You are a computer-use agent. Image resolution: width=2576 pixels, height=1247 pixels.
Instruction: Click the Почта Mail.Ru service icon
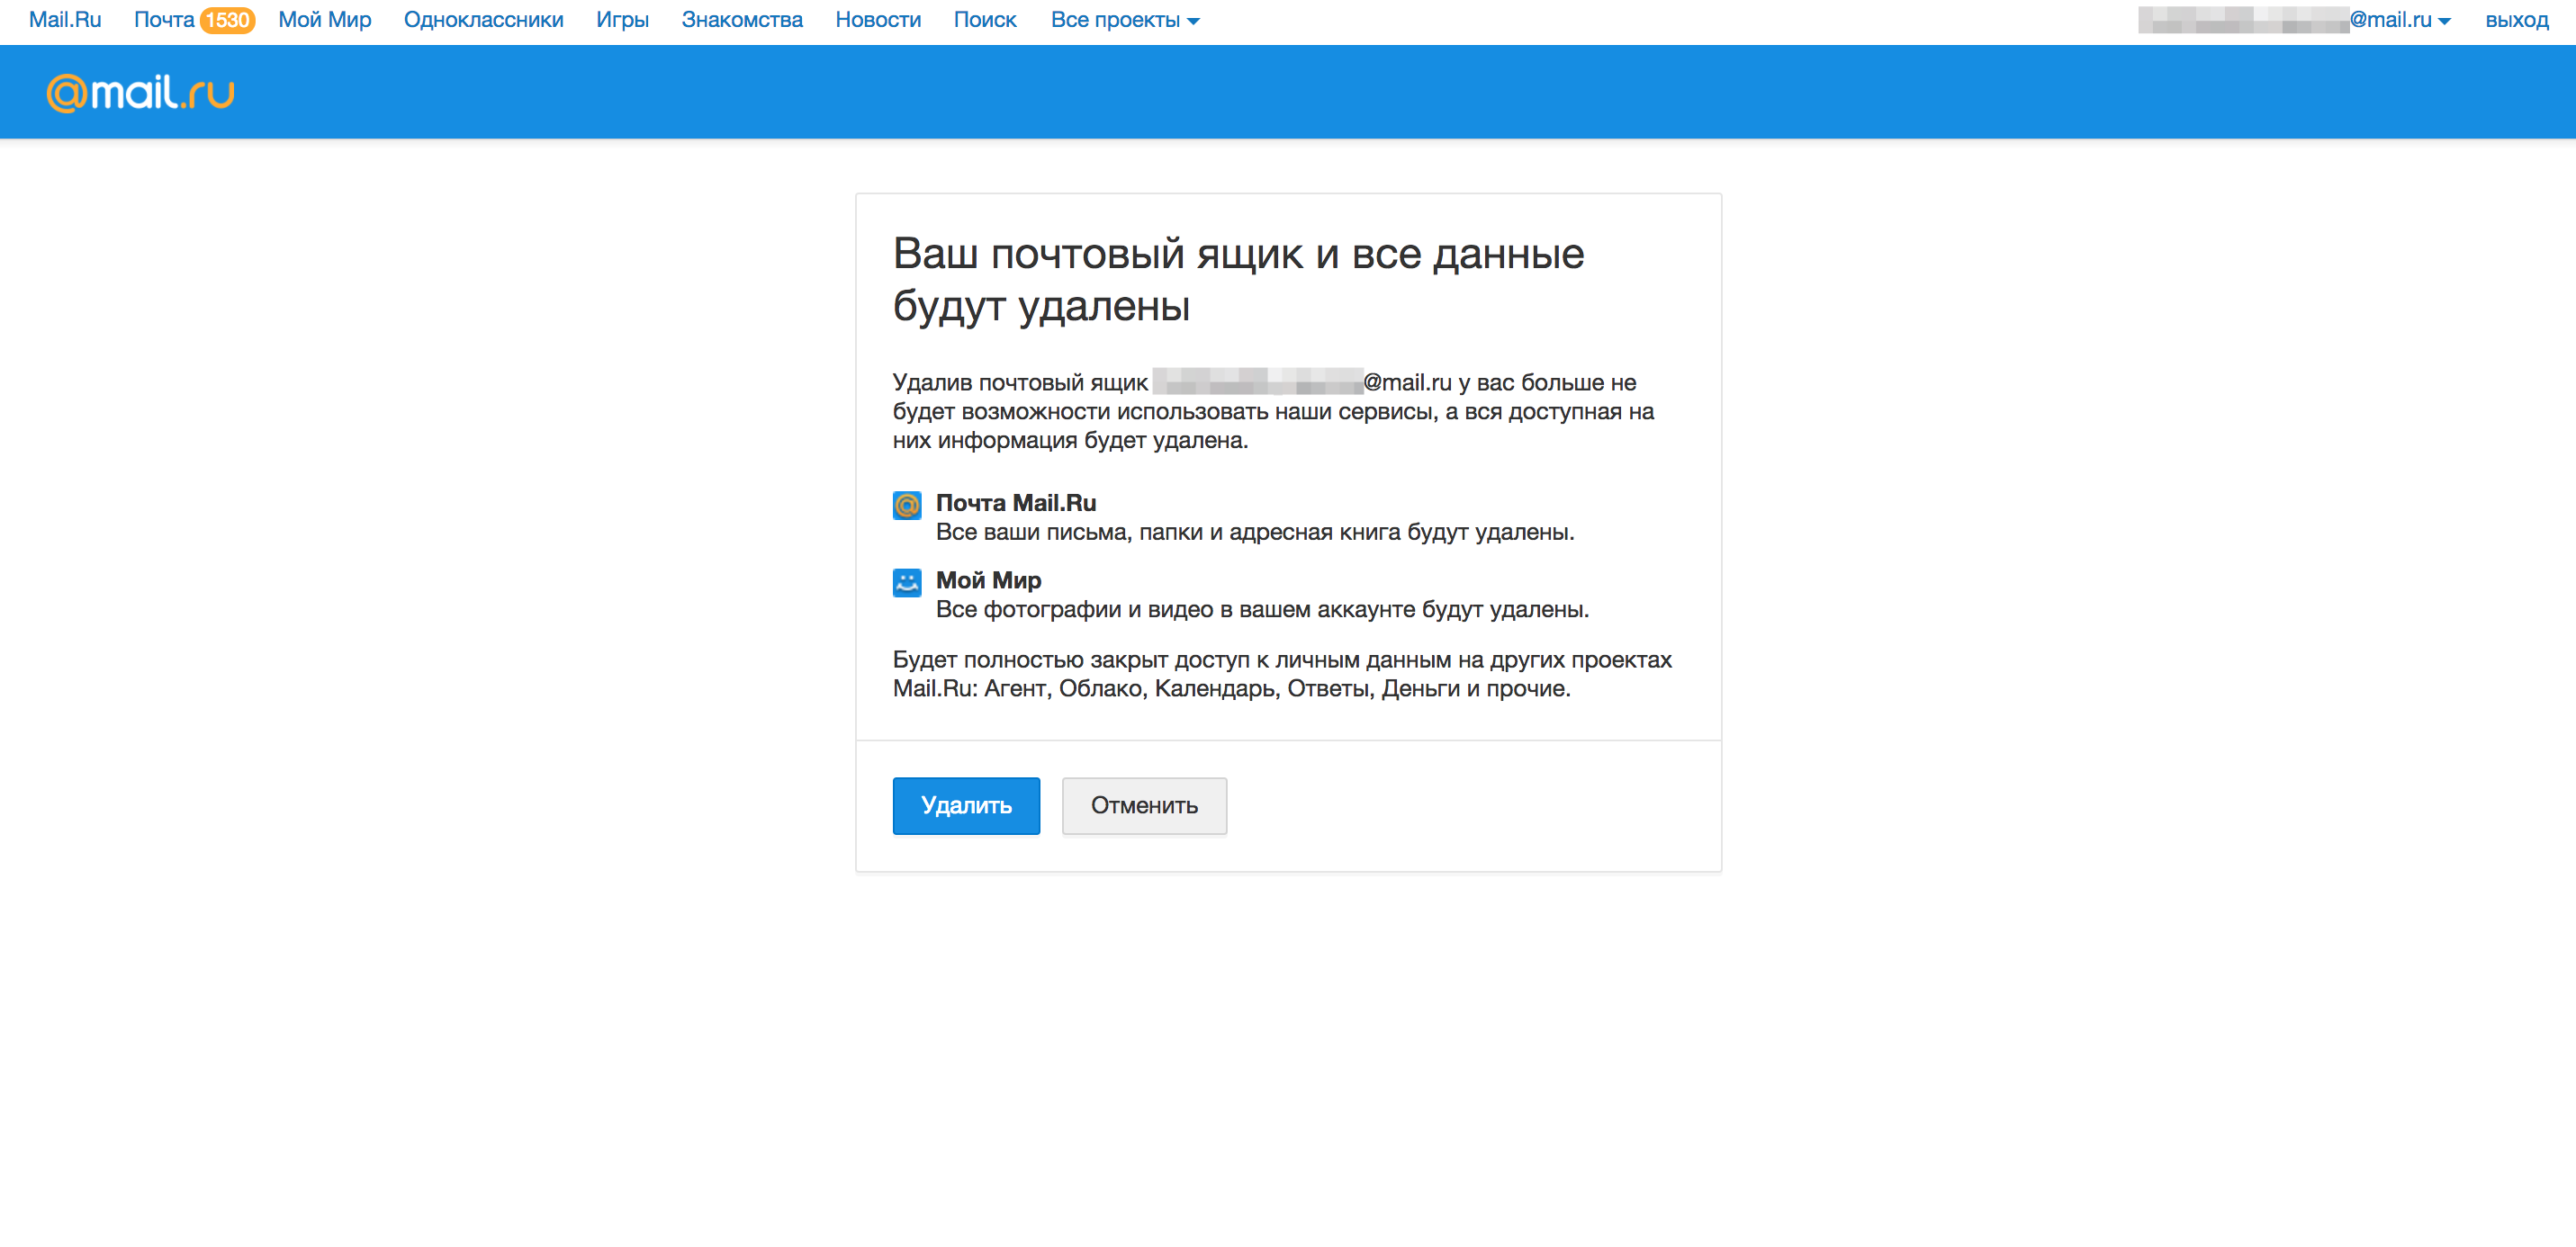[x=906, y=505]
